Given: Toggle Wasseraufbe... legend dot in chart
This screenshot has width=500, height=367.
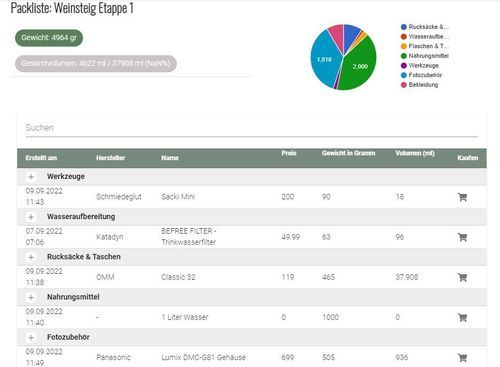Looking at the screenshot, I should point(404,37).
